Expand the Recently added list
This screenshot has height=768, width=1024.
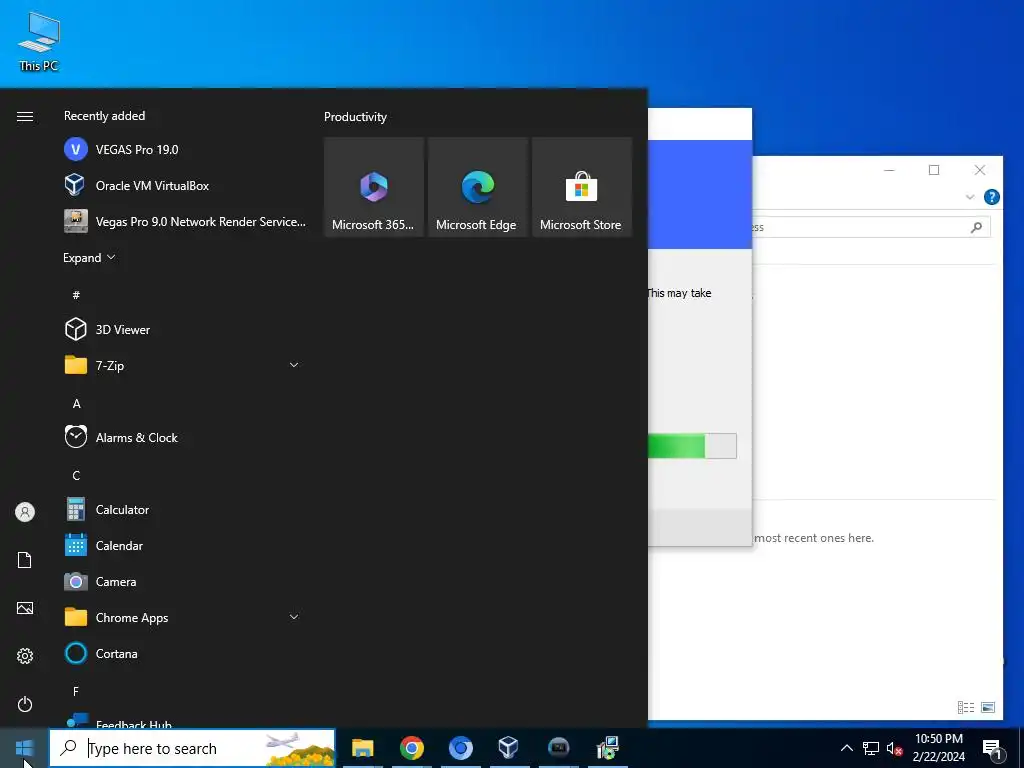pyautogui.click(x=89, y=257)
